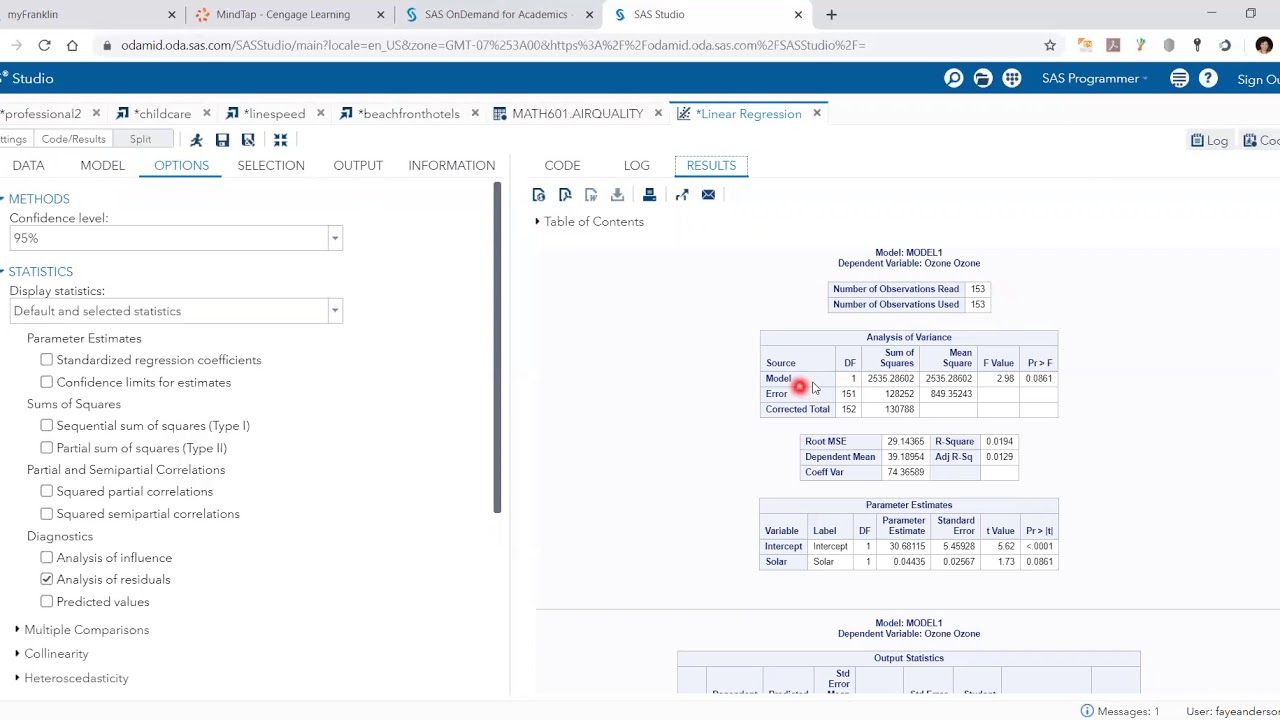Screen dimensions: 1280x720
Task: Click the Split view button
Action: 140,140
